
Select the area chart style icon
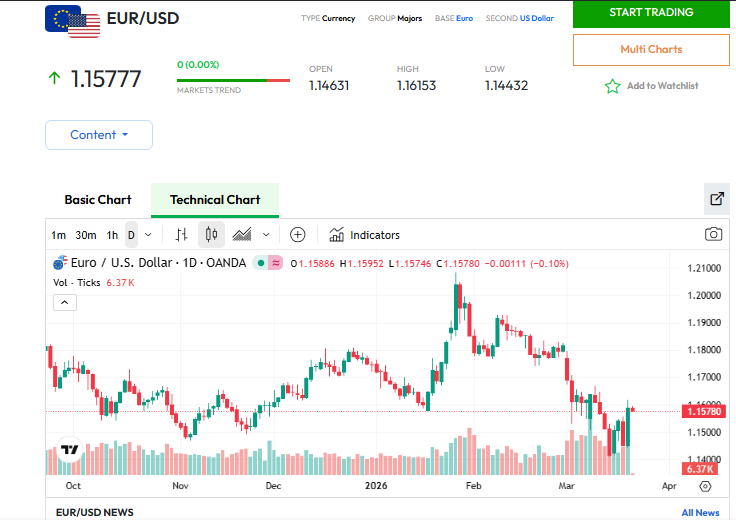[x=242, y=235]
